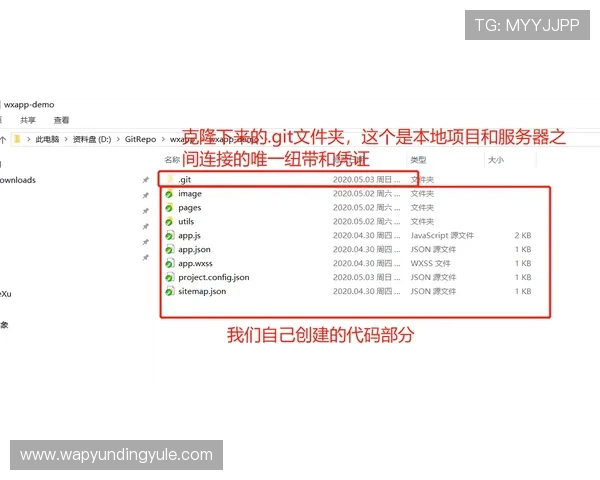Navigate to GitRepo in breadcrumb
600x480 pixels.
140,139
